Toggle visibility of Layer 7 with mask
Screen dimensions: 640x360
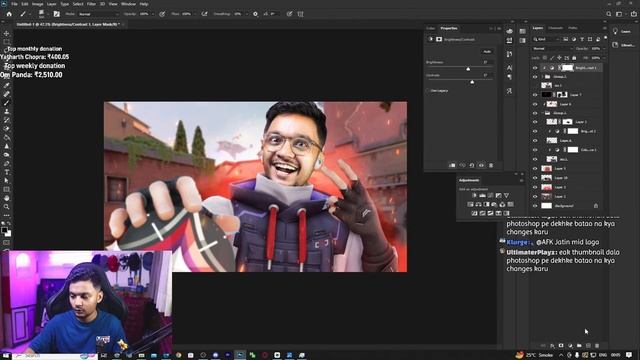coord(535,95)
